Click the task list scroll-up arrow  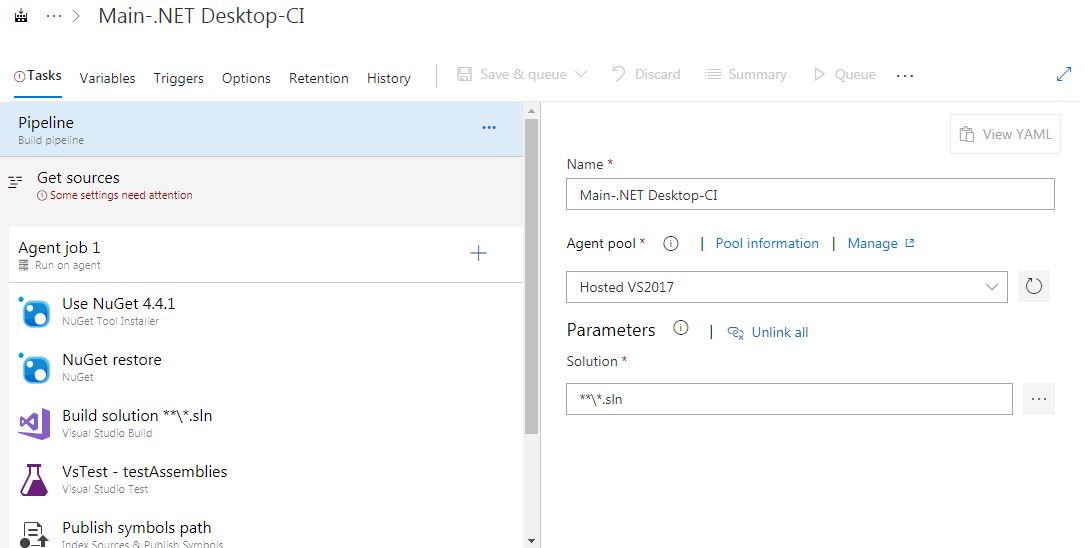pyautogui.click(x=531, y=111)
